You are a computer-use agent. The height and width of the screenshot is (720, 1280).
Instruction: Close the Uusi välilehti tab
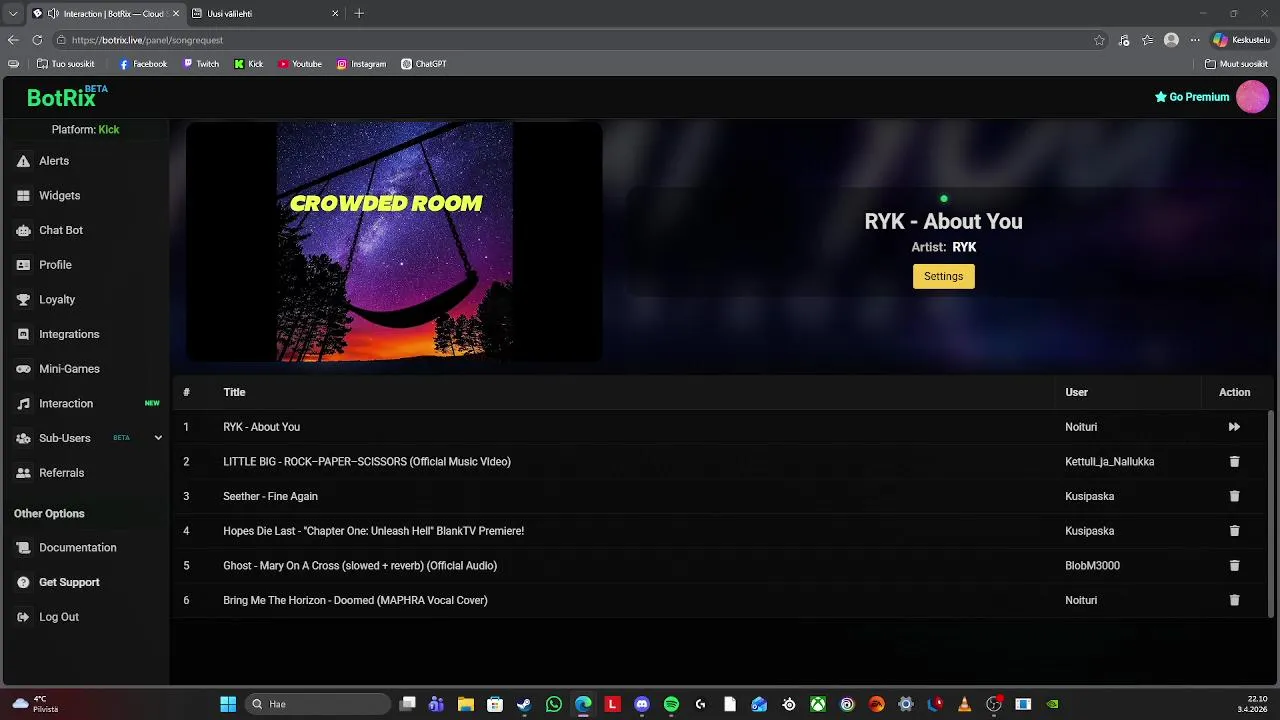(335, 14)
